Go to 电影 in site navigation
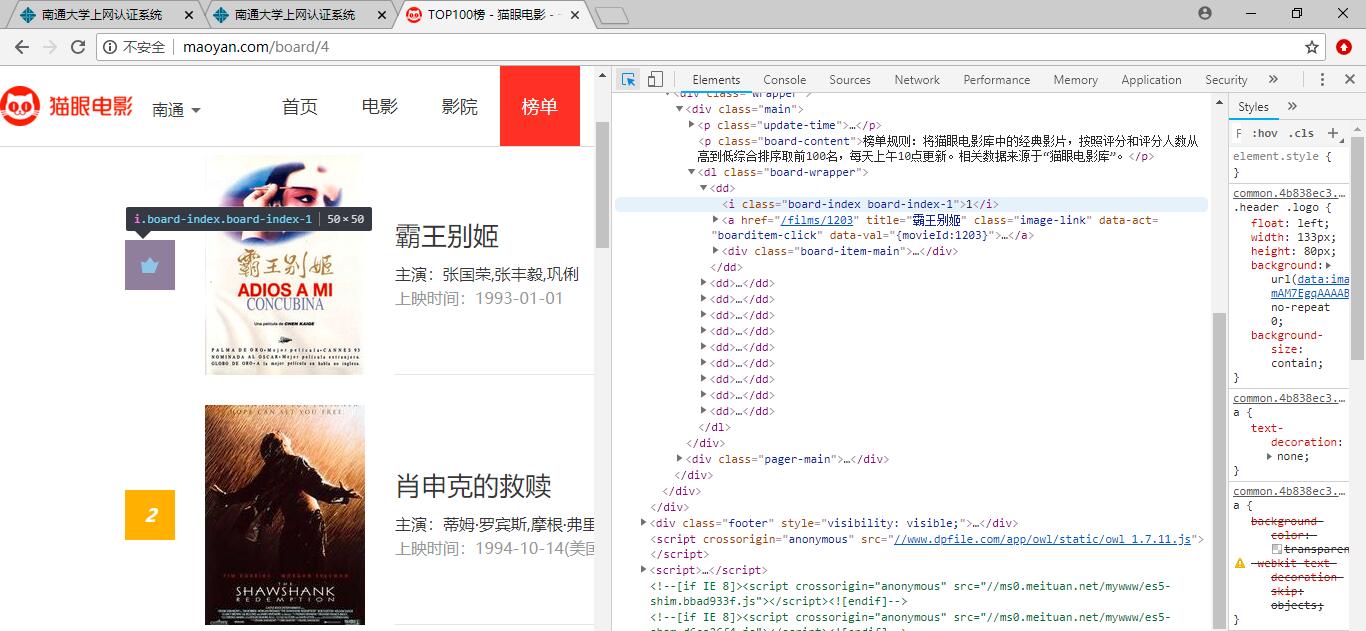1366x631 pixels. pyautogui.click(x=380, y=107)
